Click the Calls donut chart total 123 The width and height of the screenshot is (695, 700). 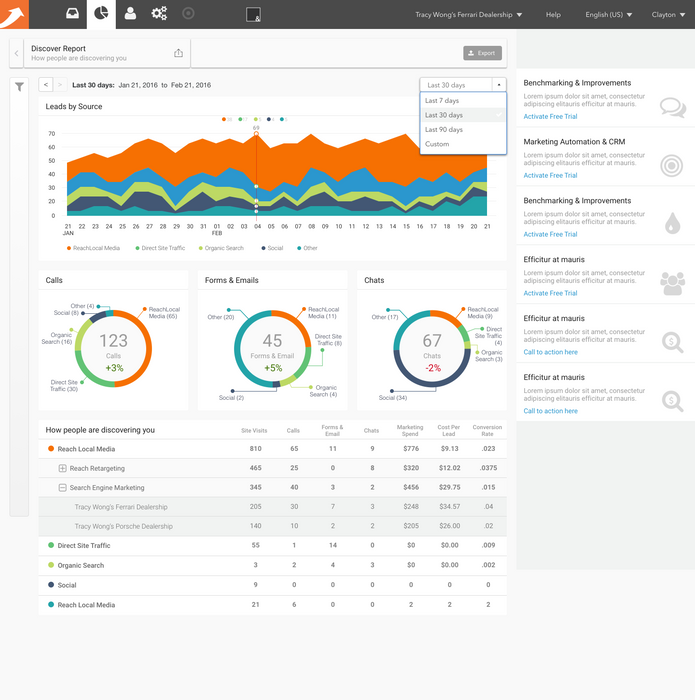point(113,341)
